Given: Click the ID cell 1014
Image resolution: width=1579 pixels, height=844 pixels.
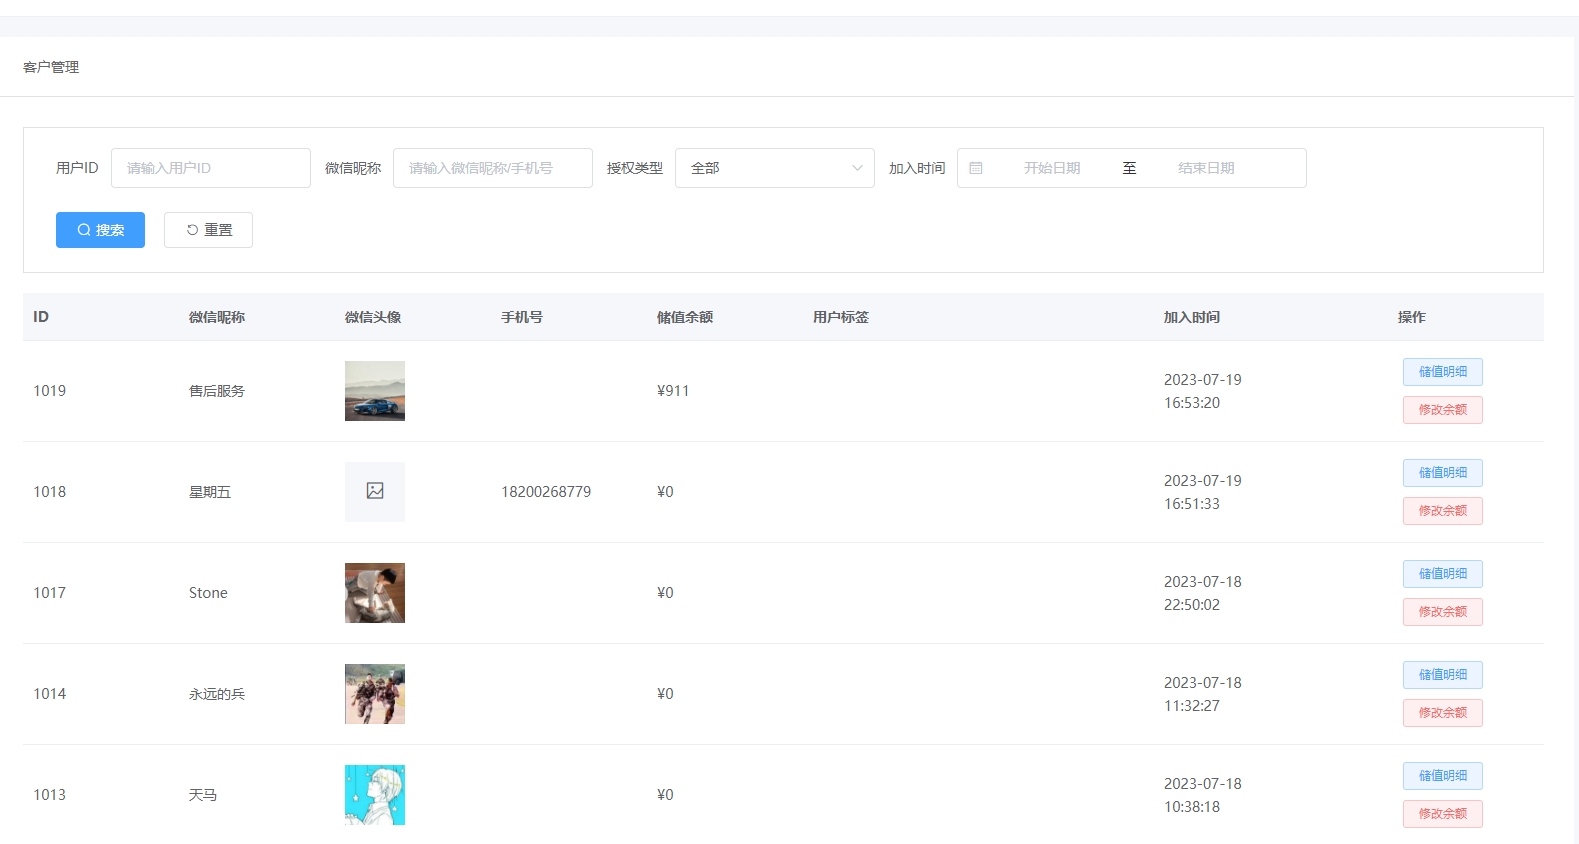Looking at the screenshot, I should (x=50, y=694).
